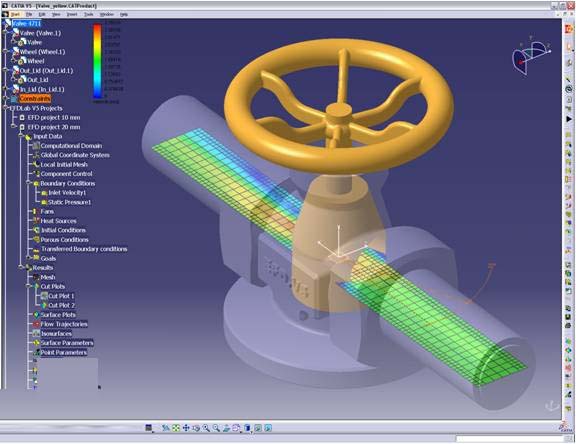Click the Fit All In view icon
This screenshot has height=444, width=576.
click(x=176, y=428)
